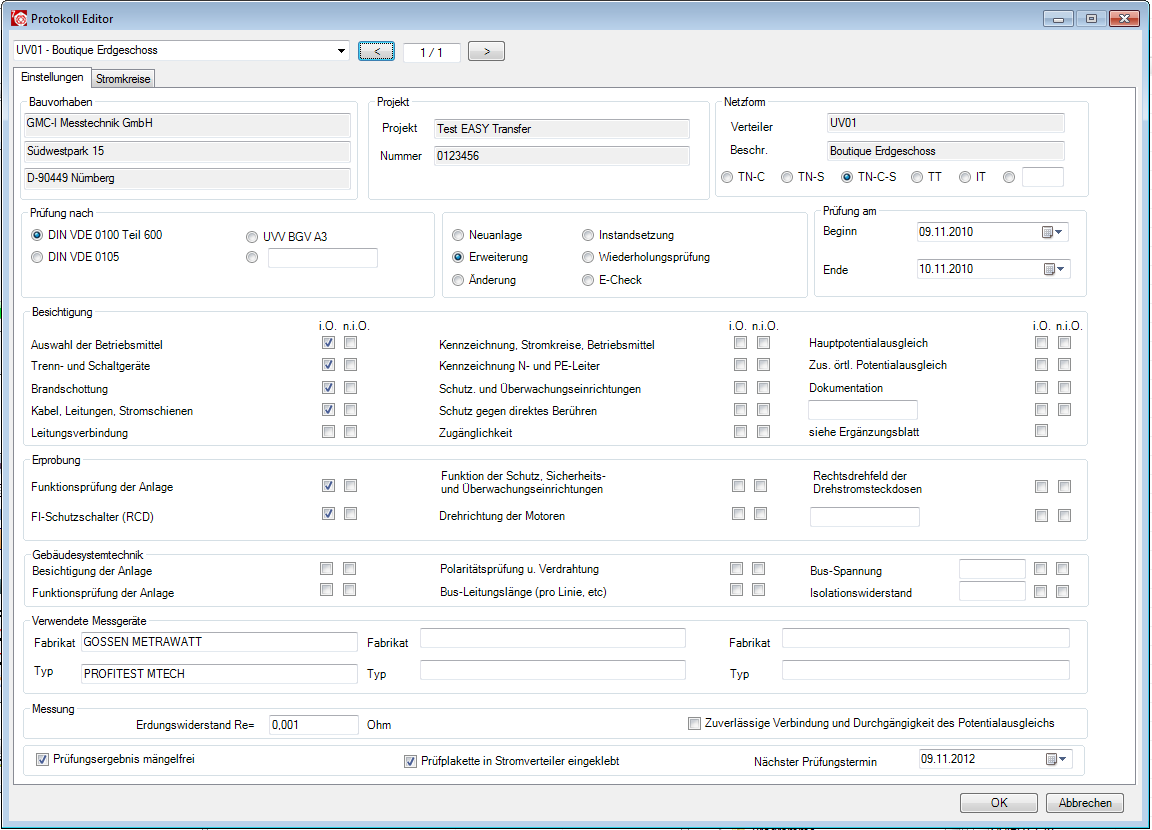Viewport: 1152px width, 830px height.
Task: Maximize the Protokoll Editor window
Action: [x=1091, y=18]
